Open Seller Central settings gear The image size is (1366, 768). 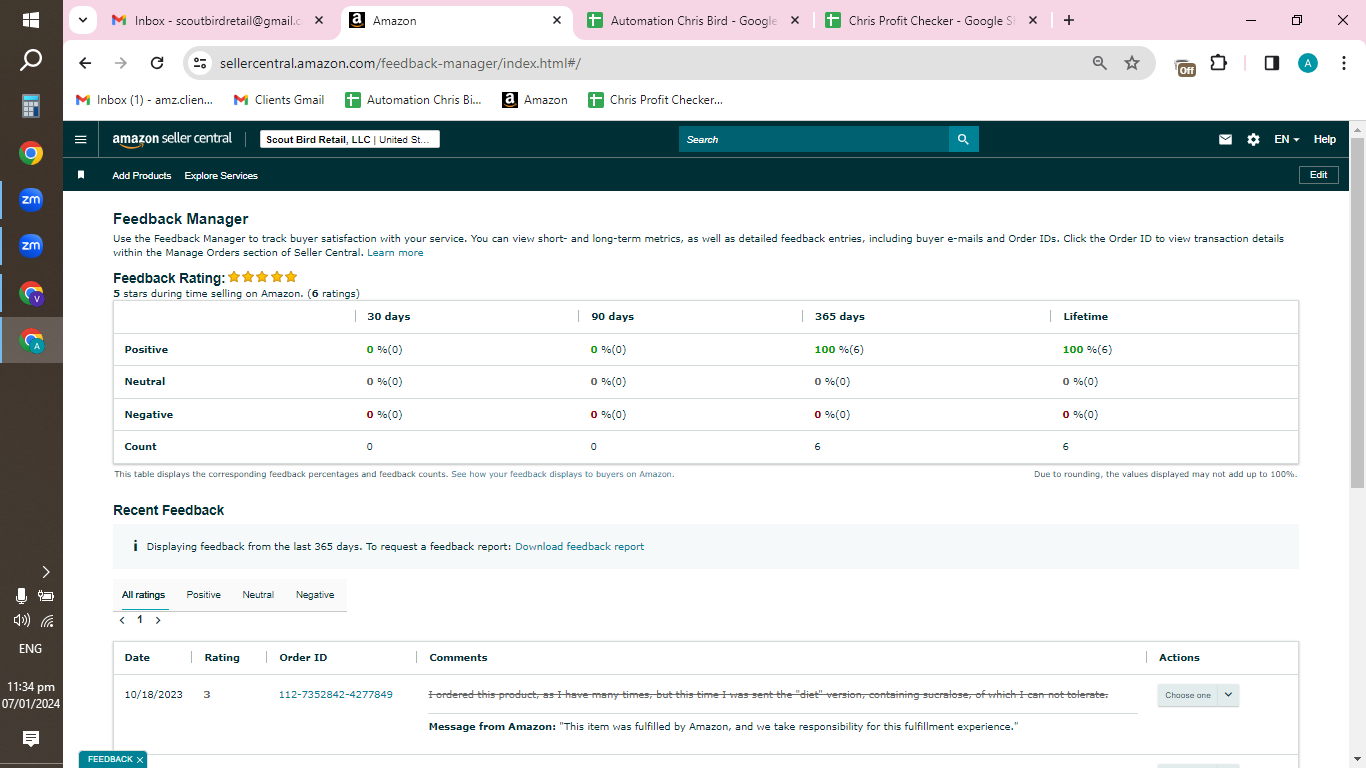[x=1253, y=140]
